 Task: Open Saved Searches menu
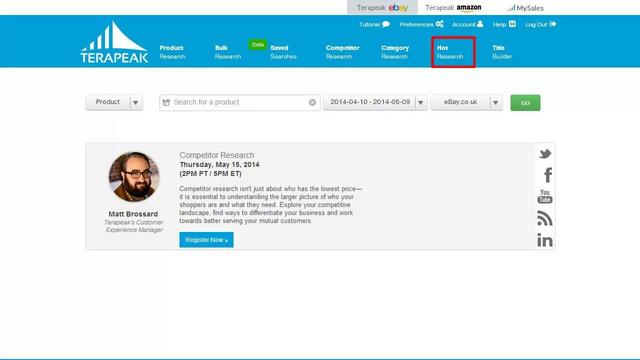[283, 52]
